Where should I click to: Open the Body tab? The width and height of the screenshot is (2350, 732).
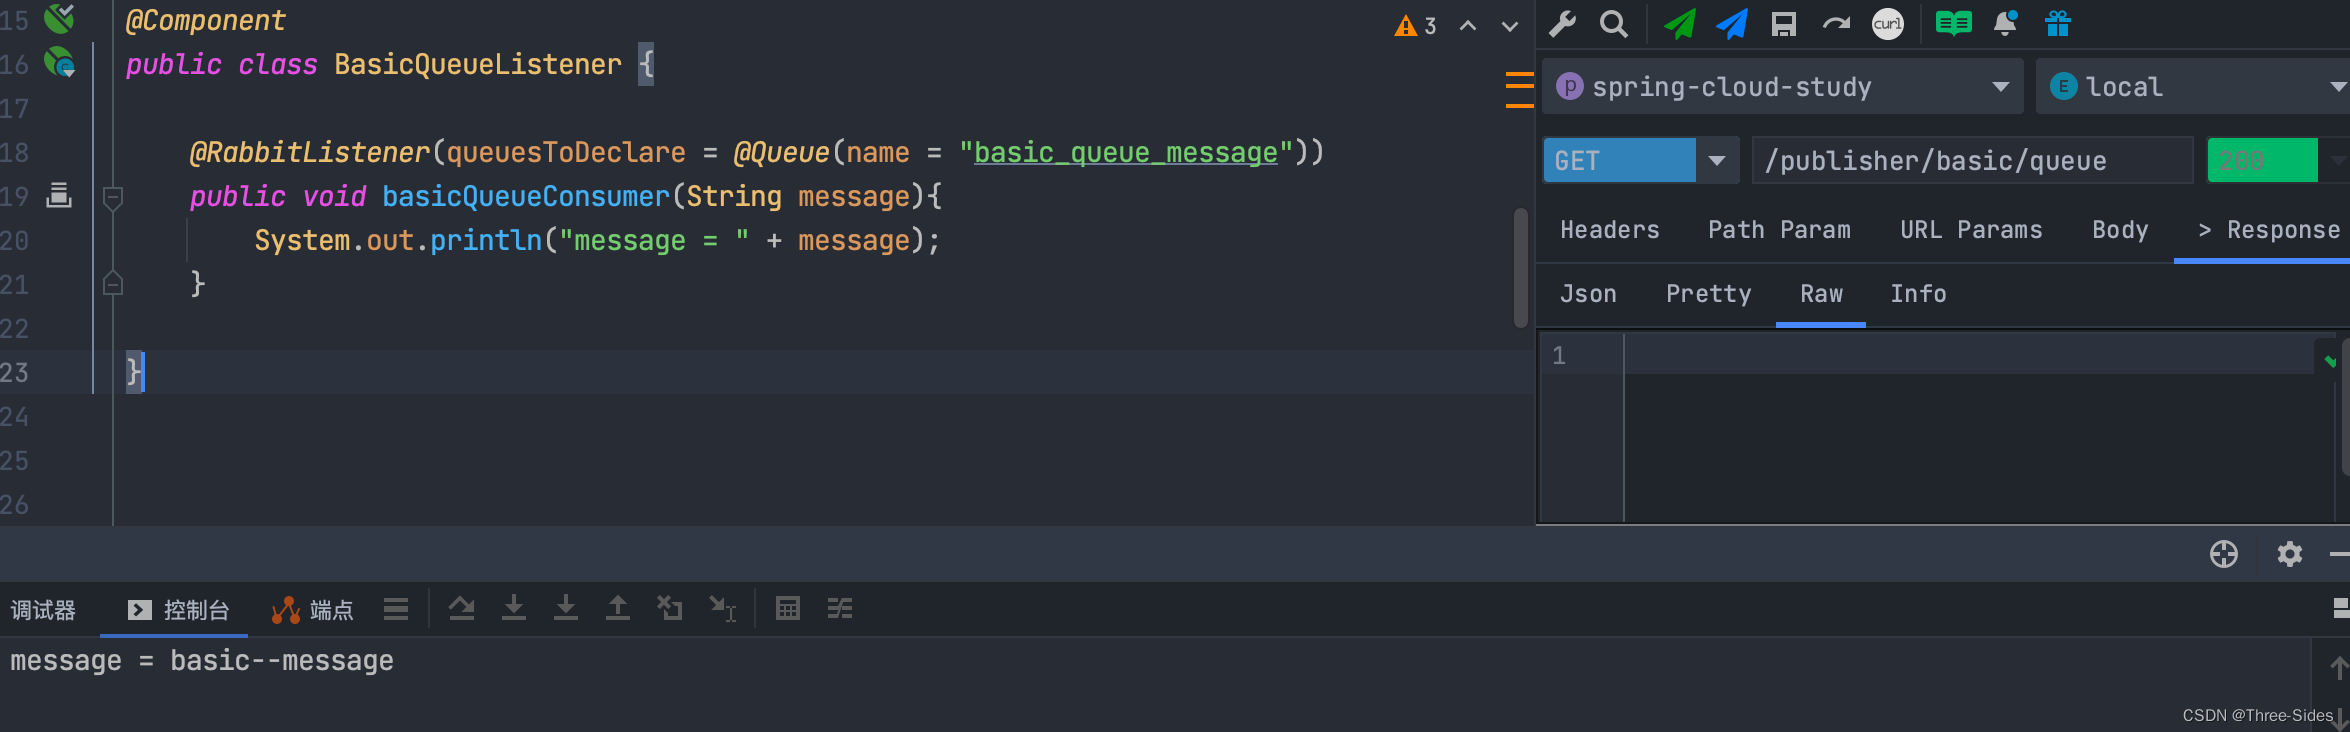[x=2120, y=230]
